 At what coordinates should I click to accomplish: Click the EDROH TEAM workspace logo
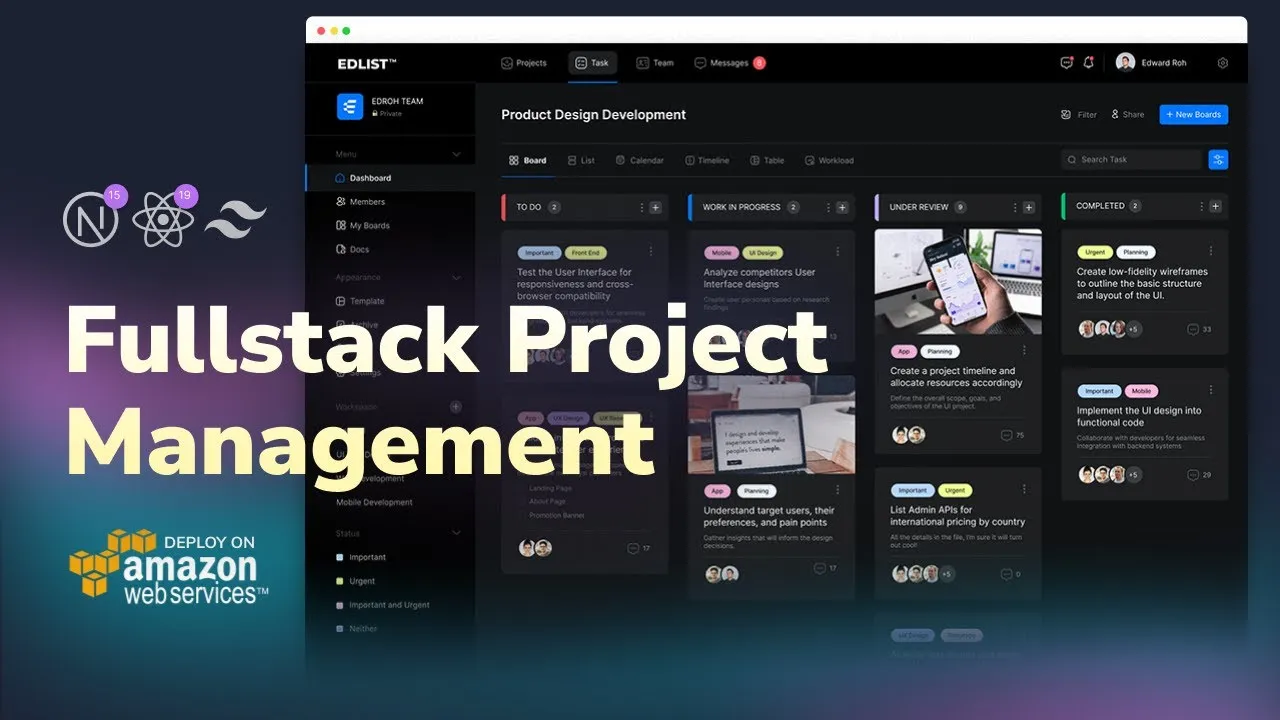(x=350, y=107)
